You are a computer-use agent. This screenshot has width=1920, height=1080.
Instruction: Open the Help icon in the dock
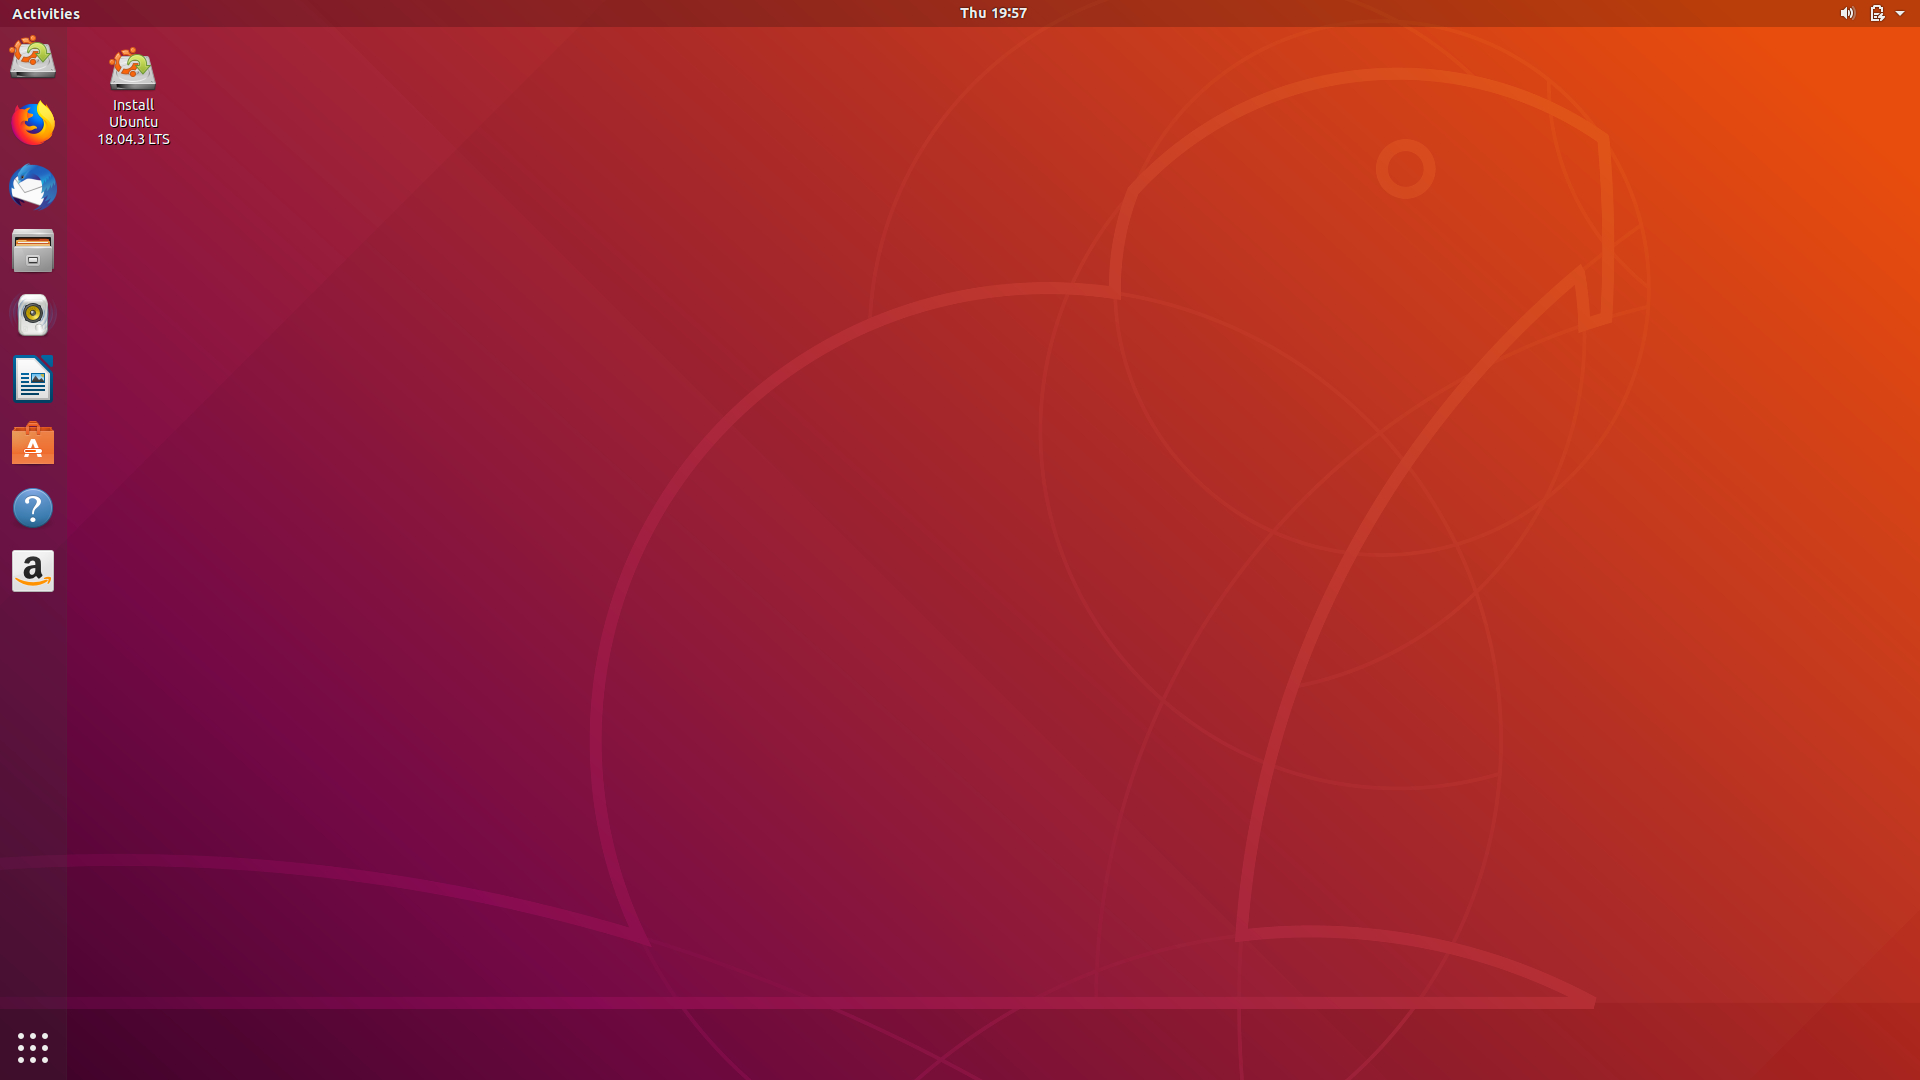point(33,508)
